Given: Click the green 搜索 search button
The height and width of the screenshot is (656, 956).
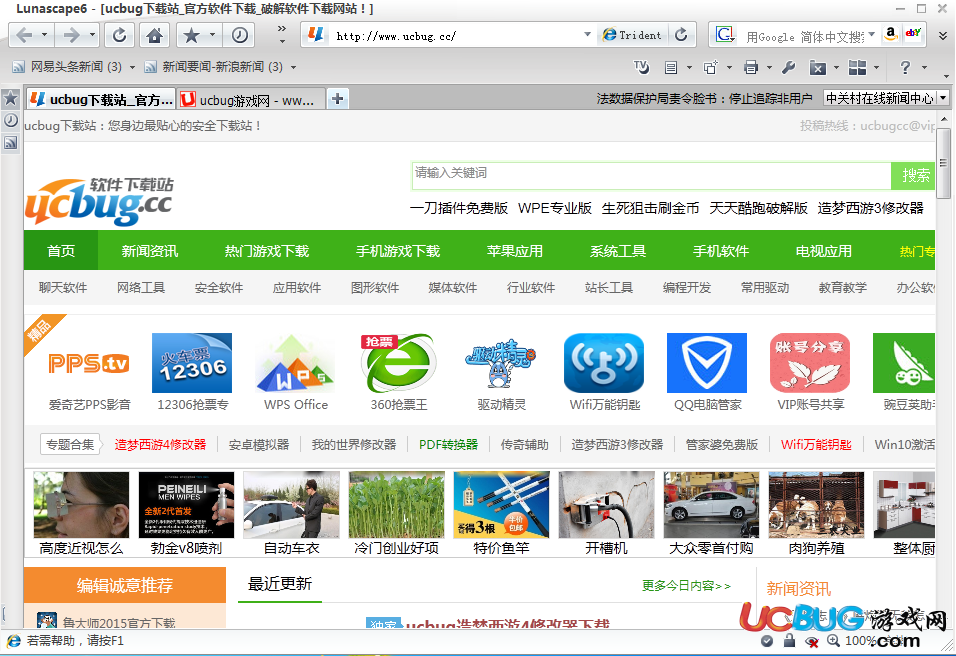Looking at the screenshot, I should coord(913,176).
